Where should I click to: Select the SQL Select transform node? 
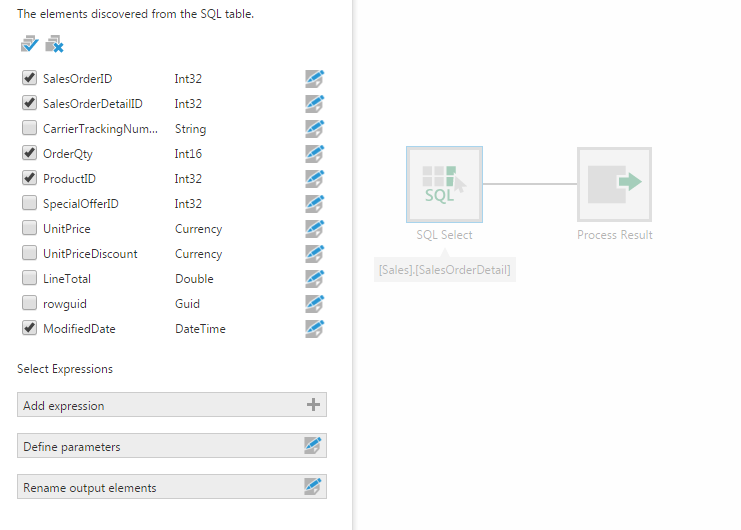pos(444,184)
